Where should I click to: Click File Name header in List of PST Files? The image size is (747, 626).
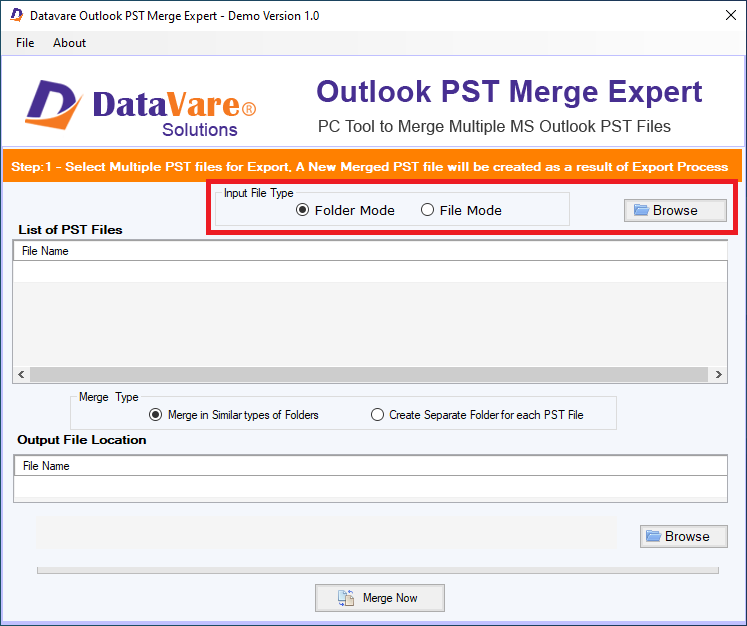[370, 251]
